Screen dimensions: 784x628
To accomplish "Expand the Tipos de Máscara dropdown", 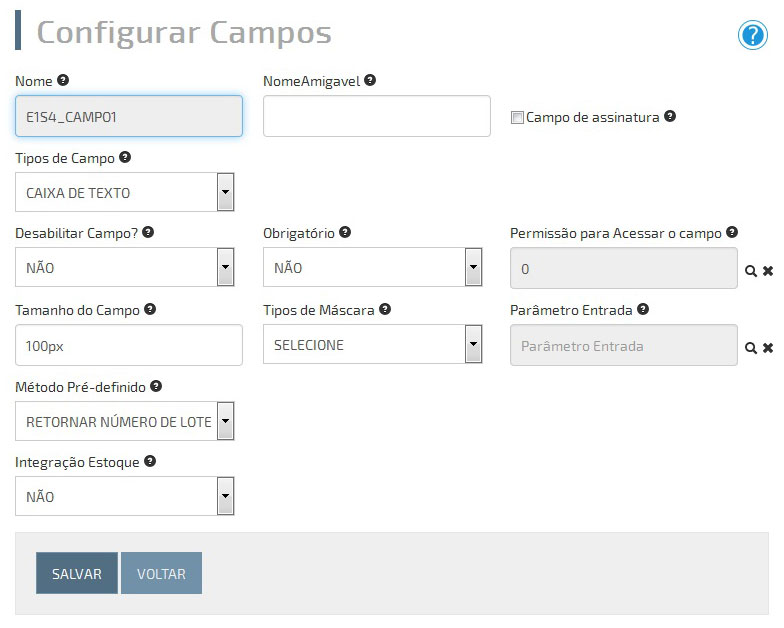I will coord(372,344).
